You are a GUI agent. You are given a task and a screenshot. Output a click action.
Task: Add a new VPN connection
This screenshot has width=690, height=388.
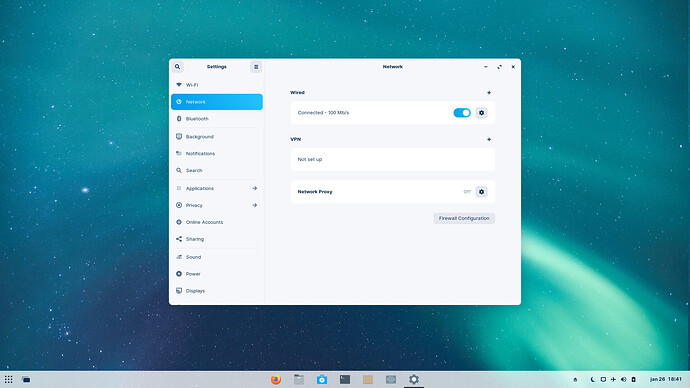489,139
